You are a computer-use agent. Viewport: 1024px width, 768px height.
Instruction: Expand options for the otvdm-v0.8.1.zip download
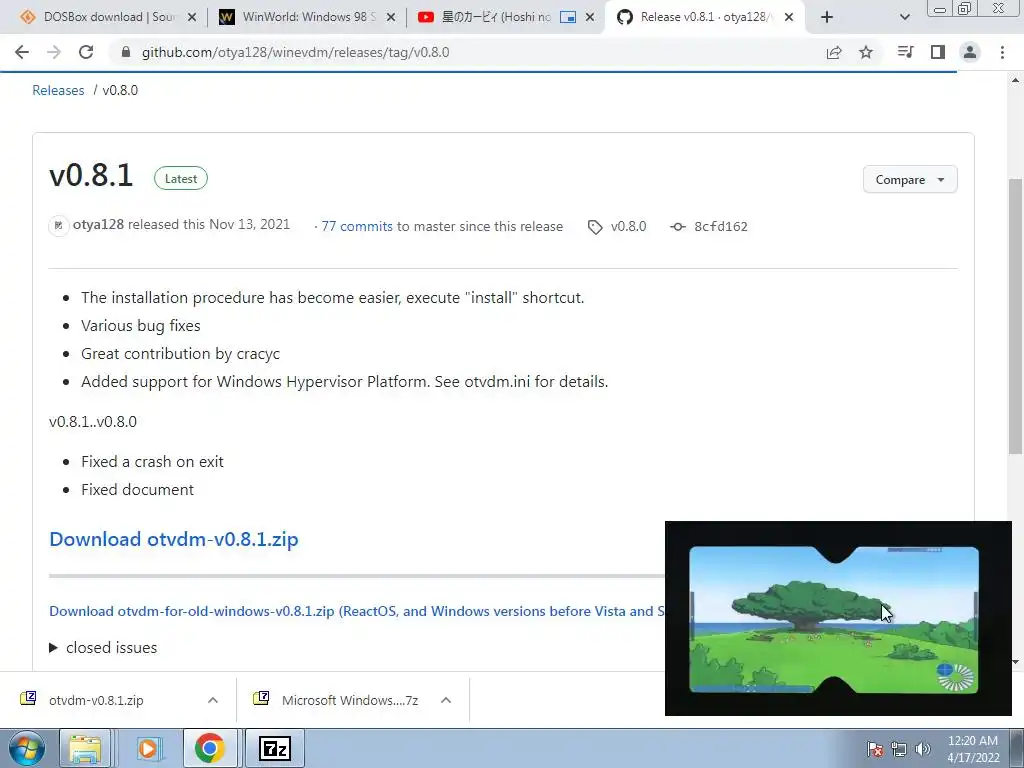tap(213, 700)
